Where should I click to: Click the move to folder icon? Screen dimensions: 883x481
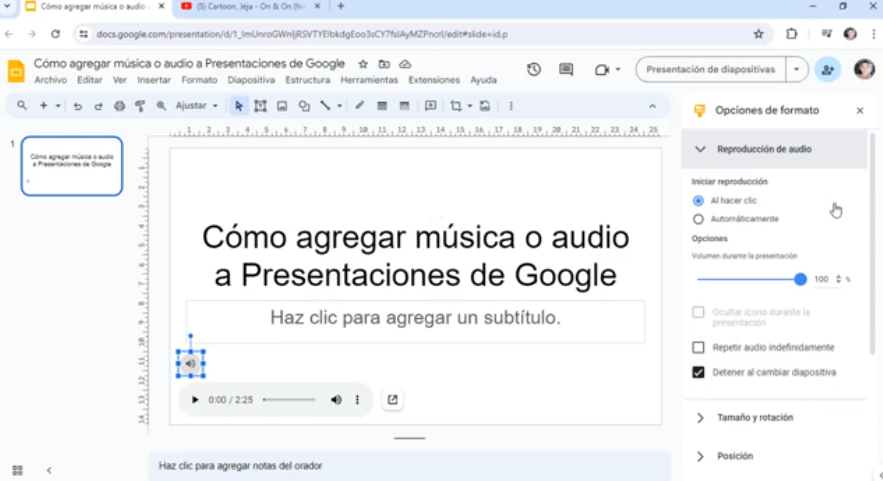pyautogui.click(x=384, y=64)
